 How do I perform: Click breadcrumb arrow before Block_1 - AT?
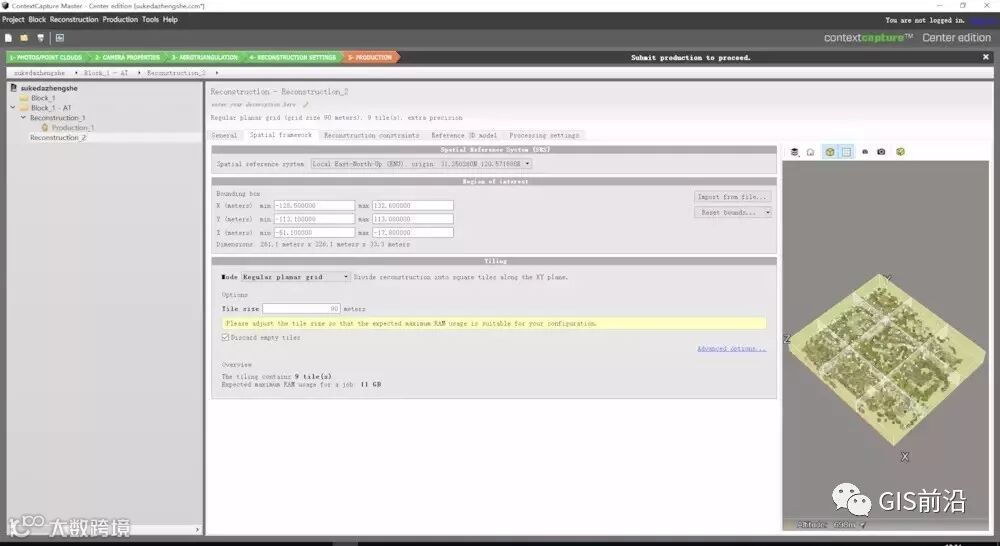(x=76, y=73)
